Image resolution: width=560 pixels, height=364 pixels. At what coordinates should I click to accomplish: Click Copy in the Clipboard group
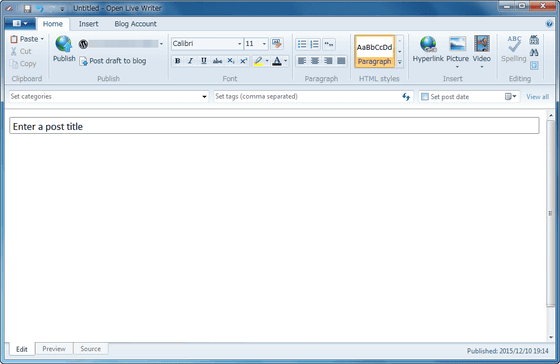click(x=23, y=64)
